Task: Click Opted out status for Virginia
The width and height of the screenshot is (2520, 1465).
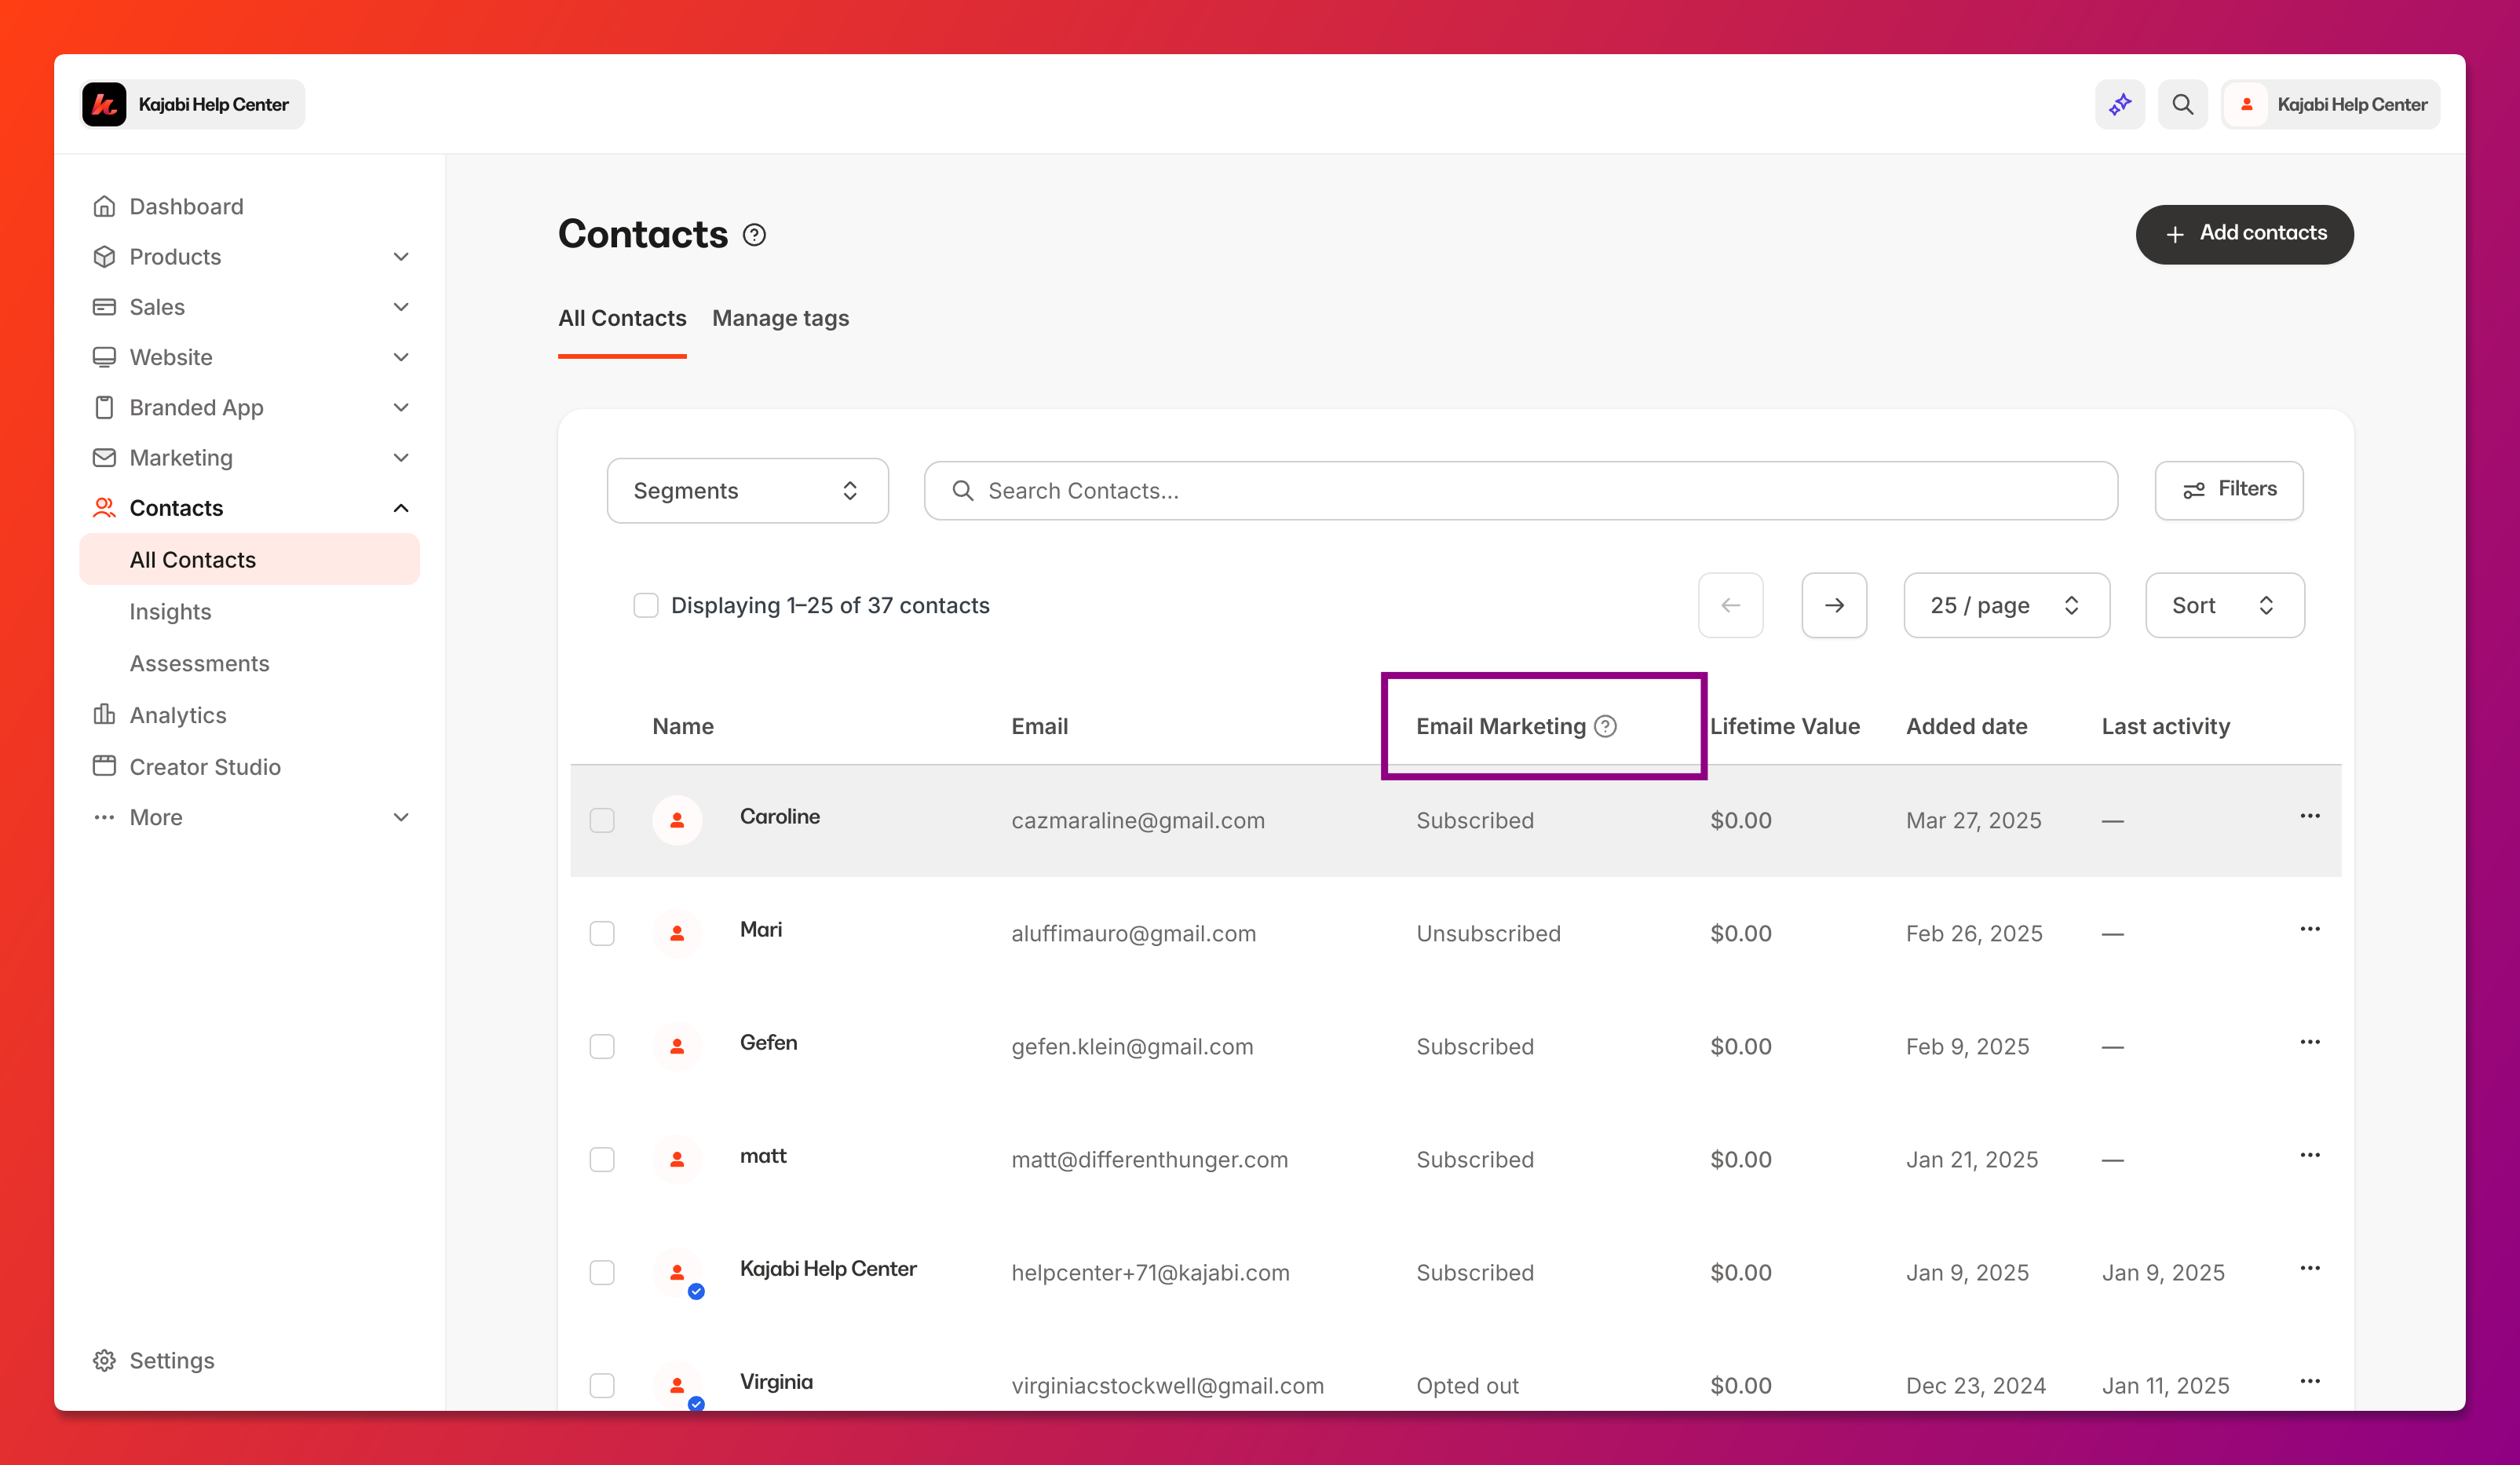Action: [1467, 1385]
